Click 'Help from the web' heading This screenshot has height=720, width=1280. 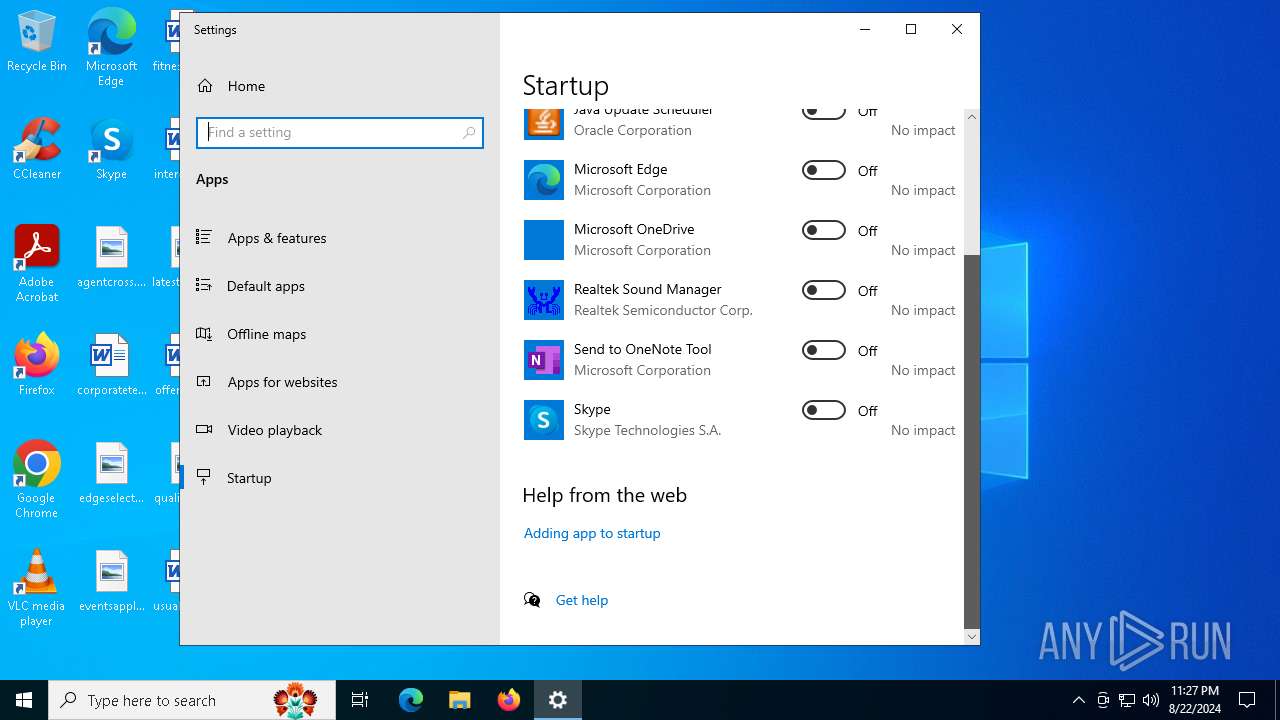(x=605, y=495)
